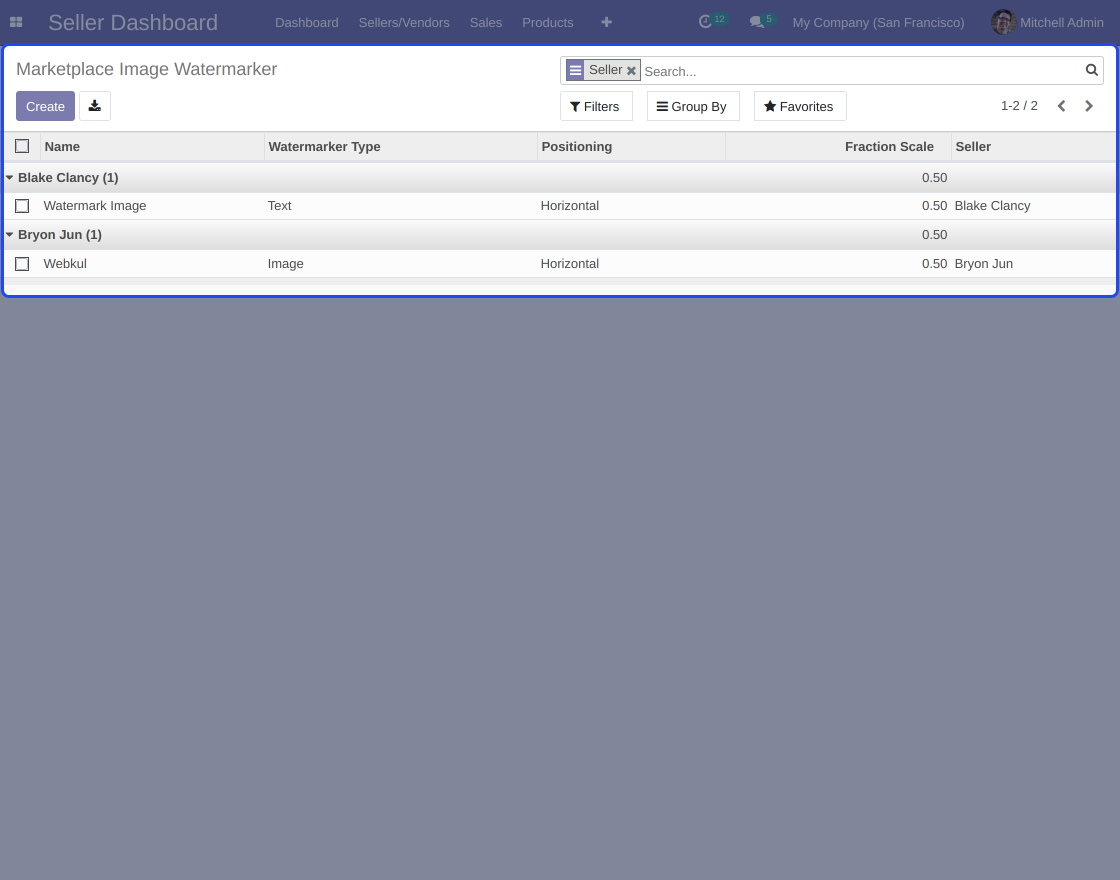Open the Filters dropdown
This screenshot has height=880, width=1120.
596,106
